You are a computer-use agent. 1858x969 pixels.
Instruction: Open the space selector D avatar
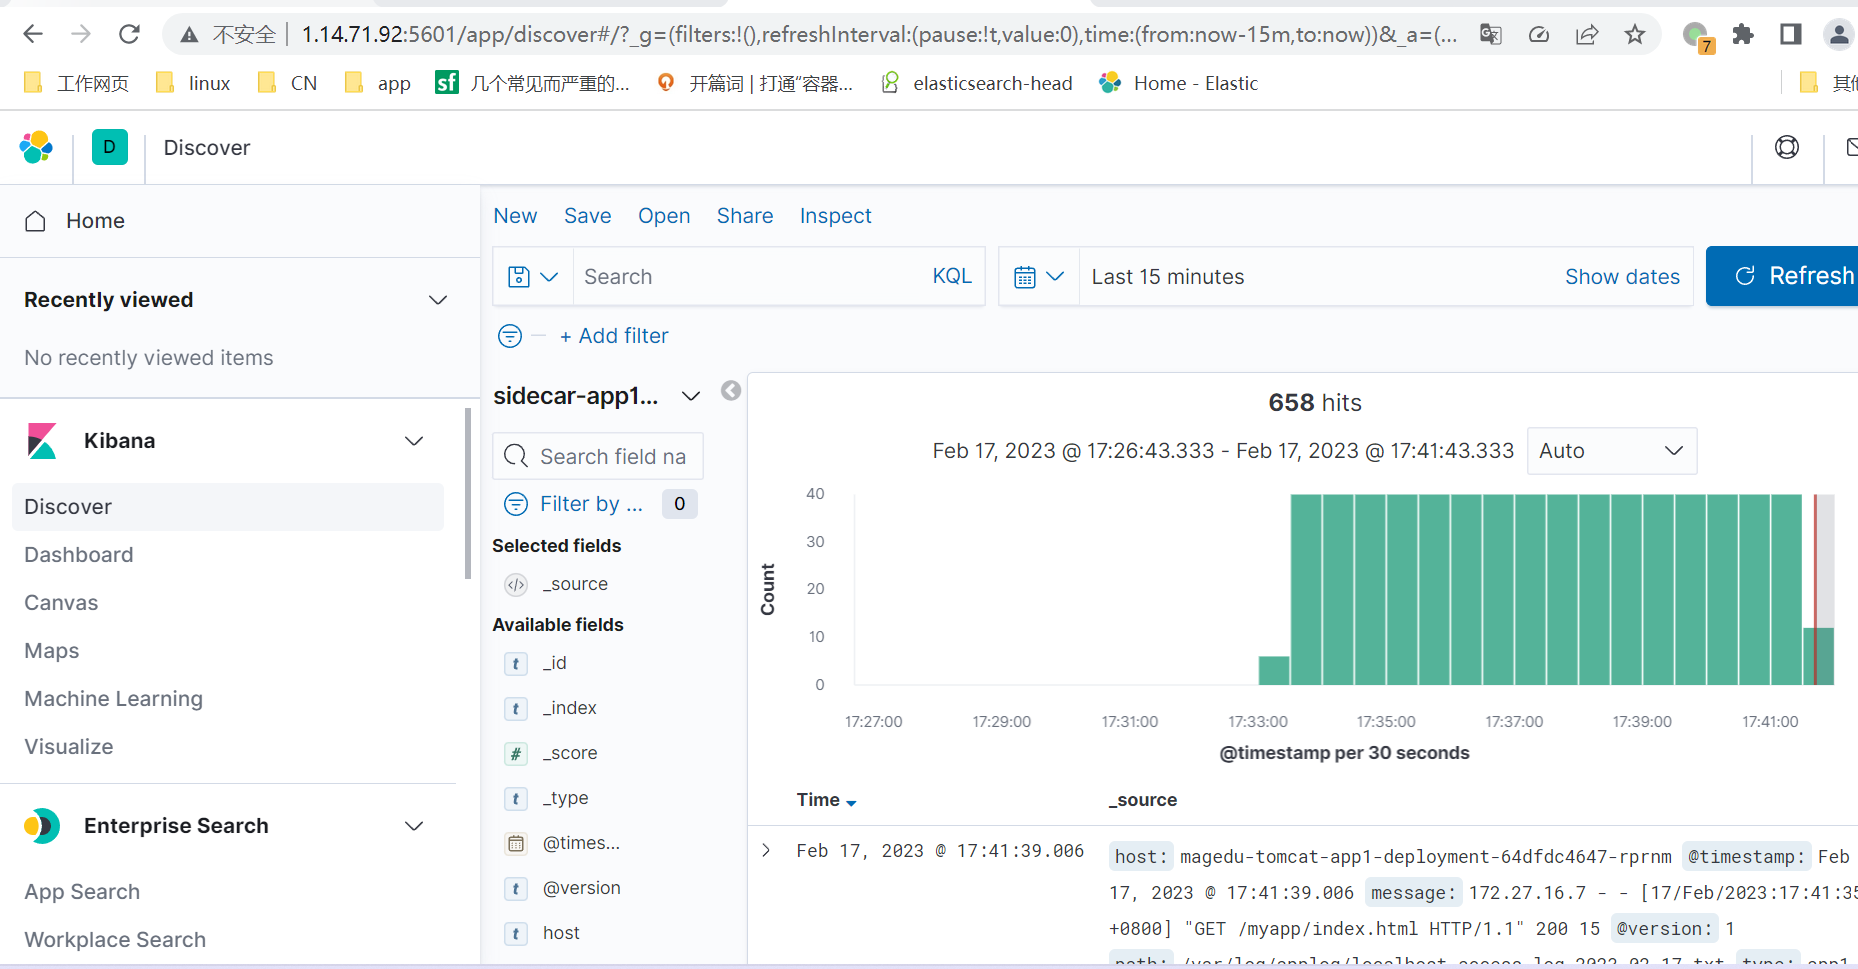coord(110,147)
